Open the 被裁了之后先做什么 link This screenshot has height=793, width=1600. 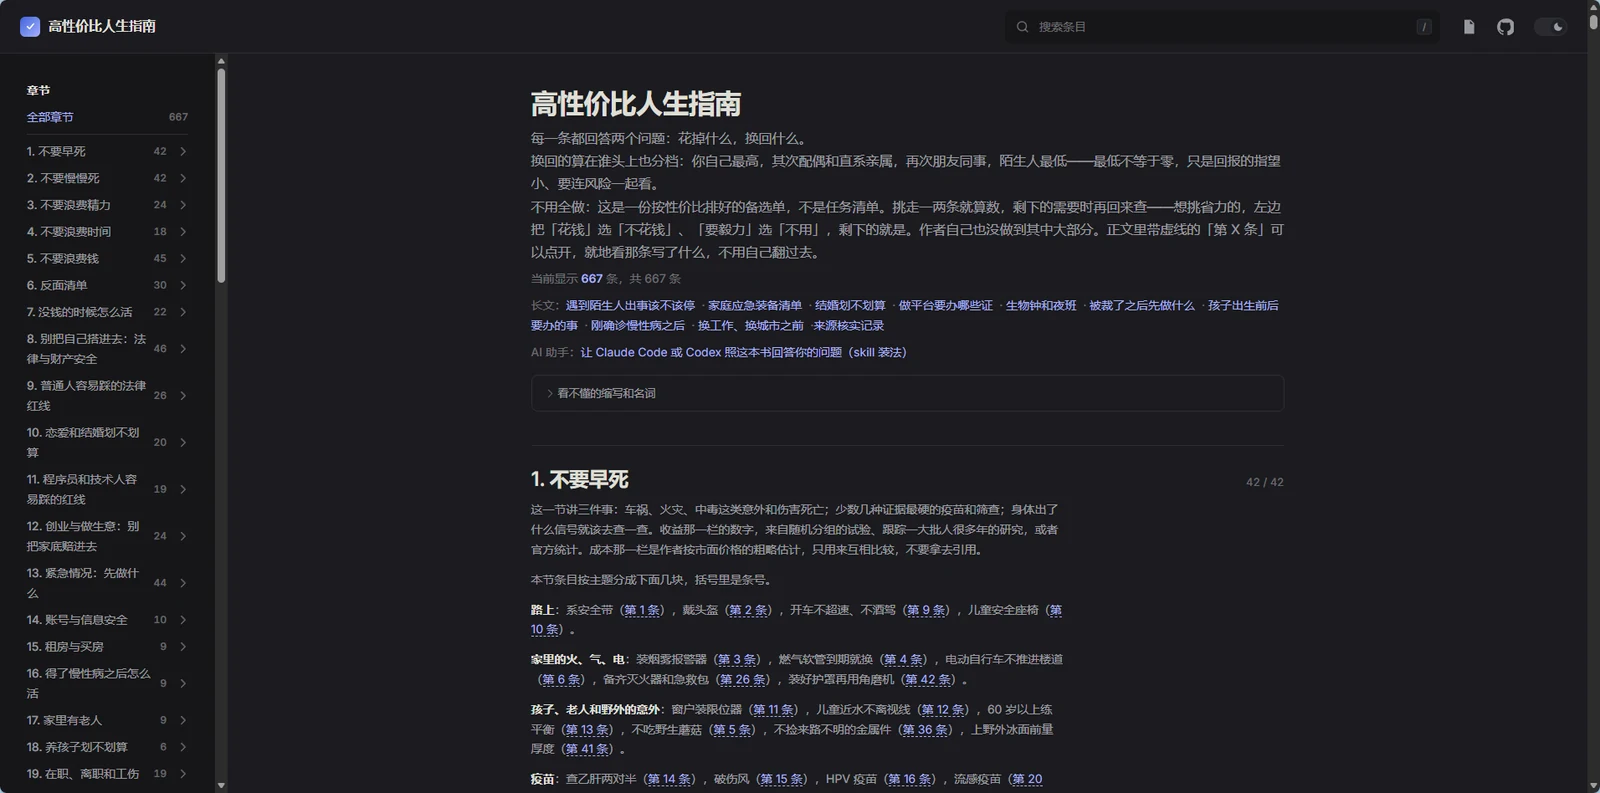click(x=1142, y=306)
